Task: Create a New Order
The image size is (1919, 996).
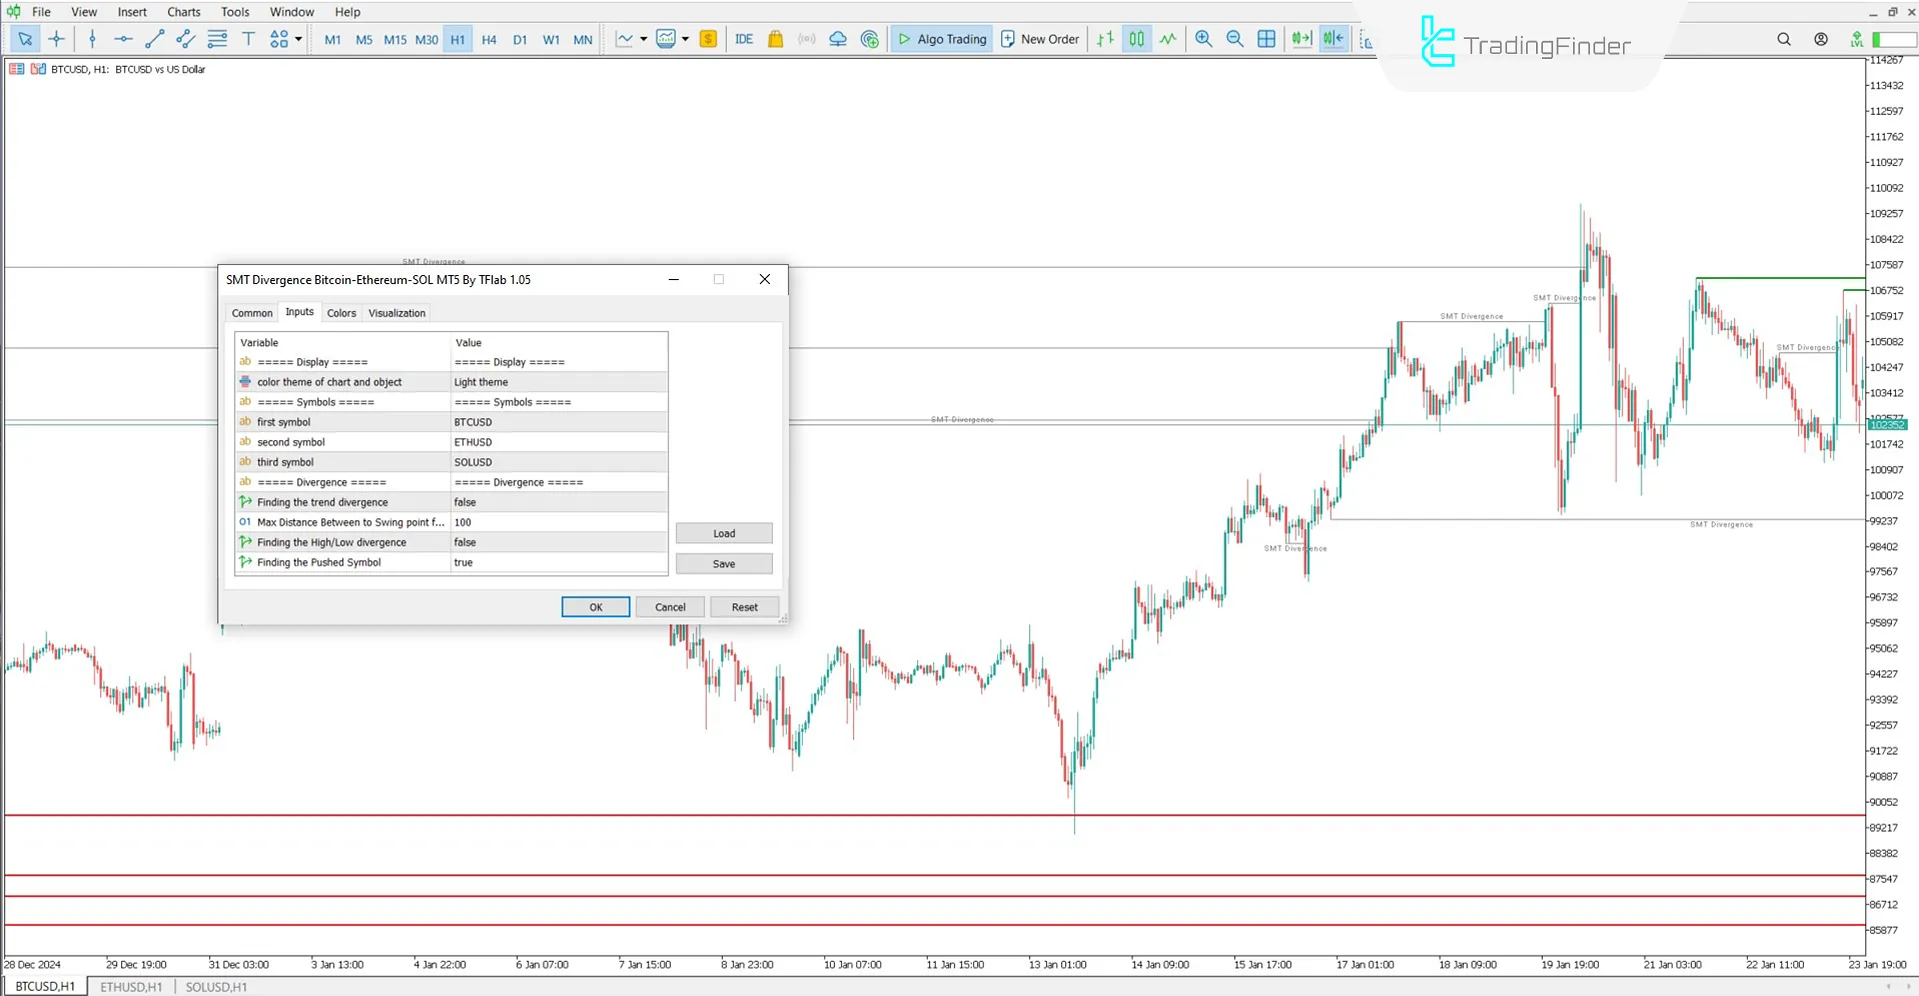Action: click(1040, 39)
